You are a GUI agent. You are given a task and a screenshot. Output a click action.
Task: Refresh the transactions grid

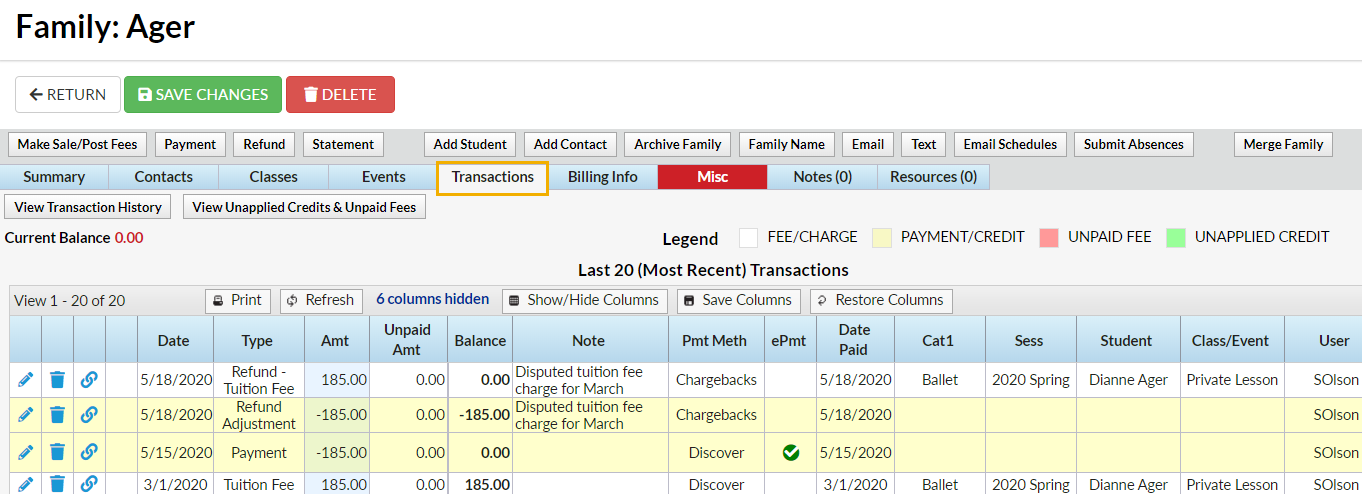(320, 300)
